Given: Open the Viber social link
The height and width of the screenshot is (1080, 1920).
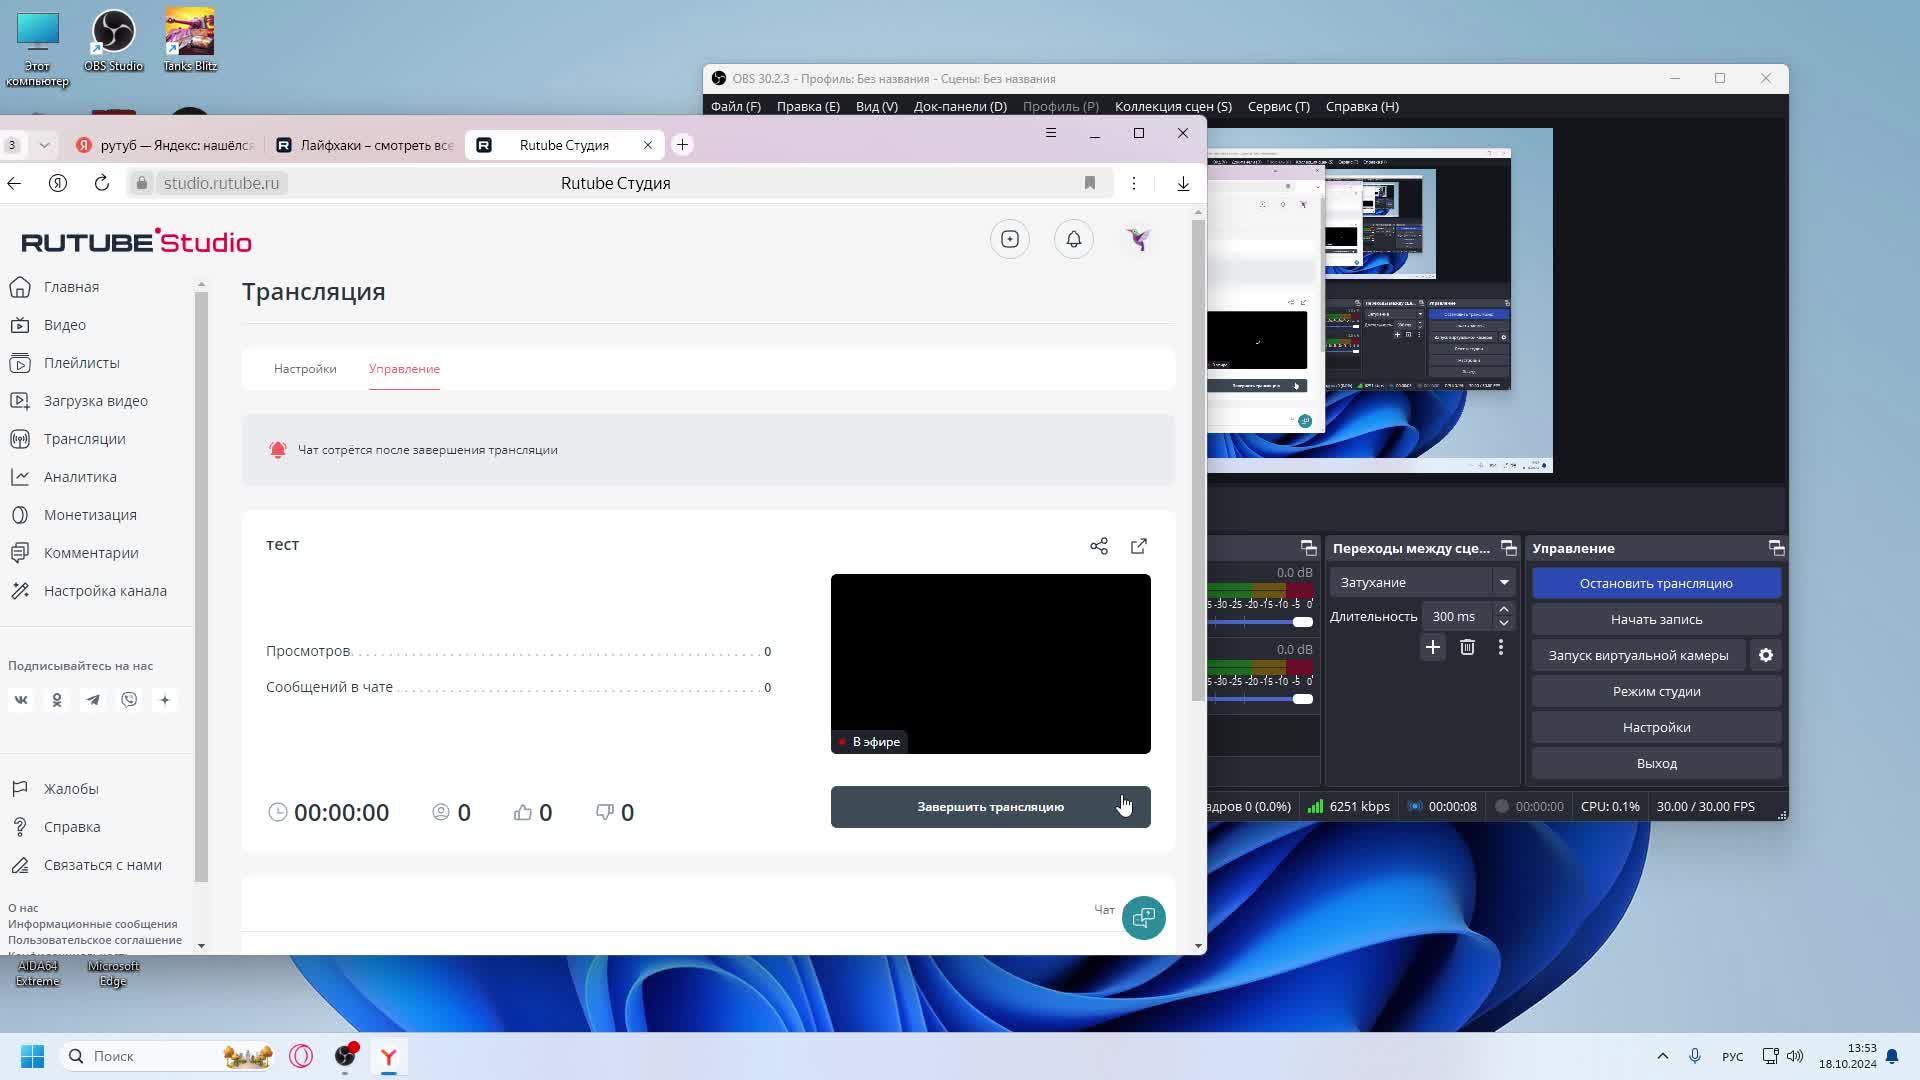Looking at the screenshot, I should point(129,700).
